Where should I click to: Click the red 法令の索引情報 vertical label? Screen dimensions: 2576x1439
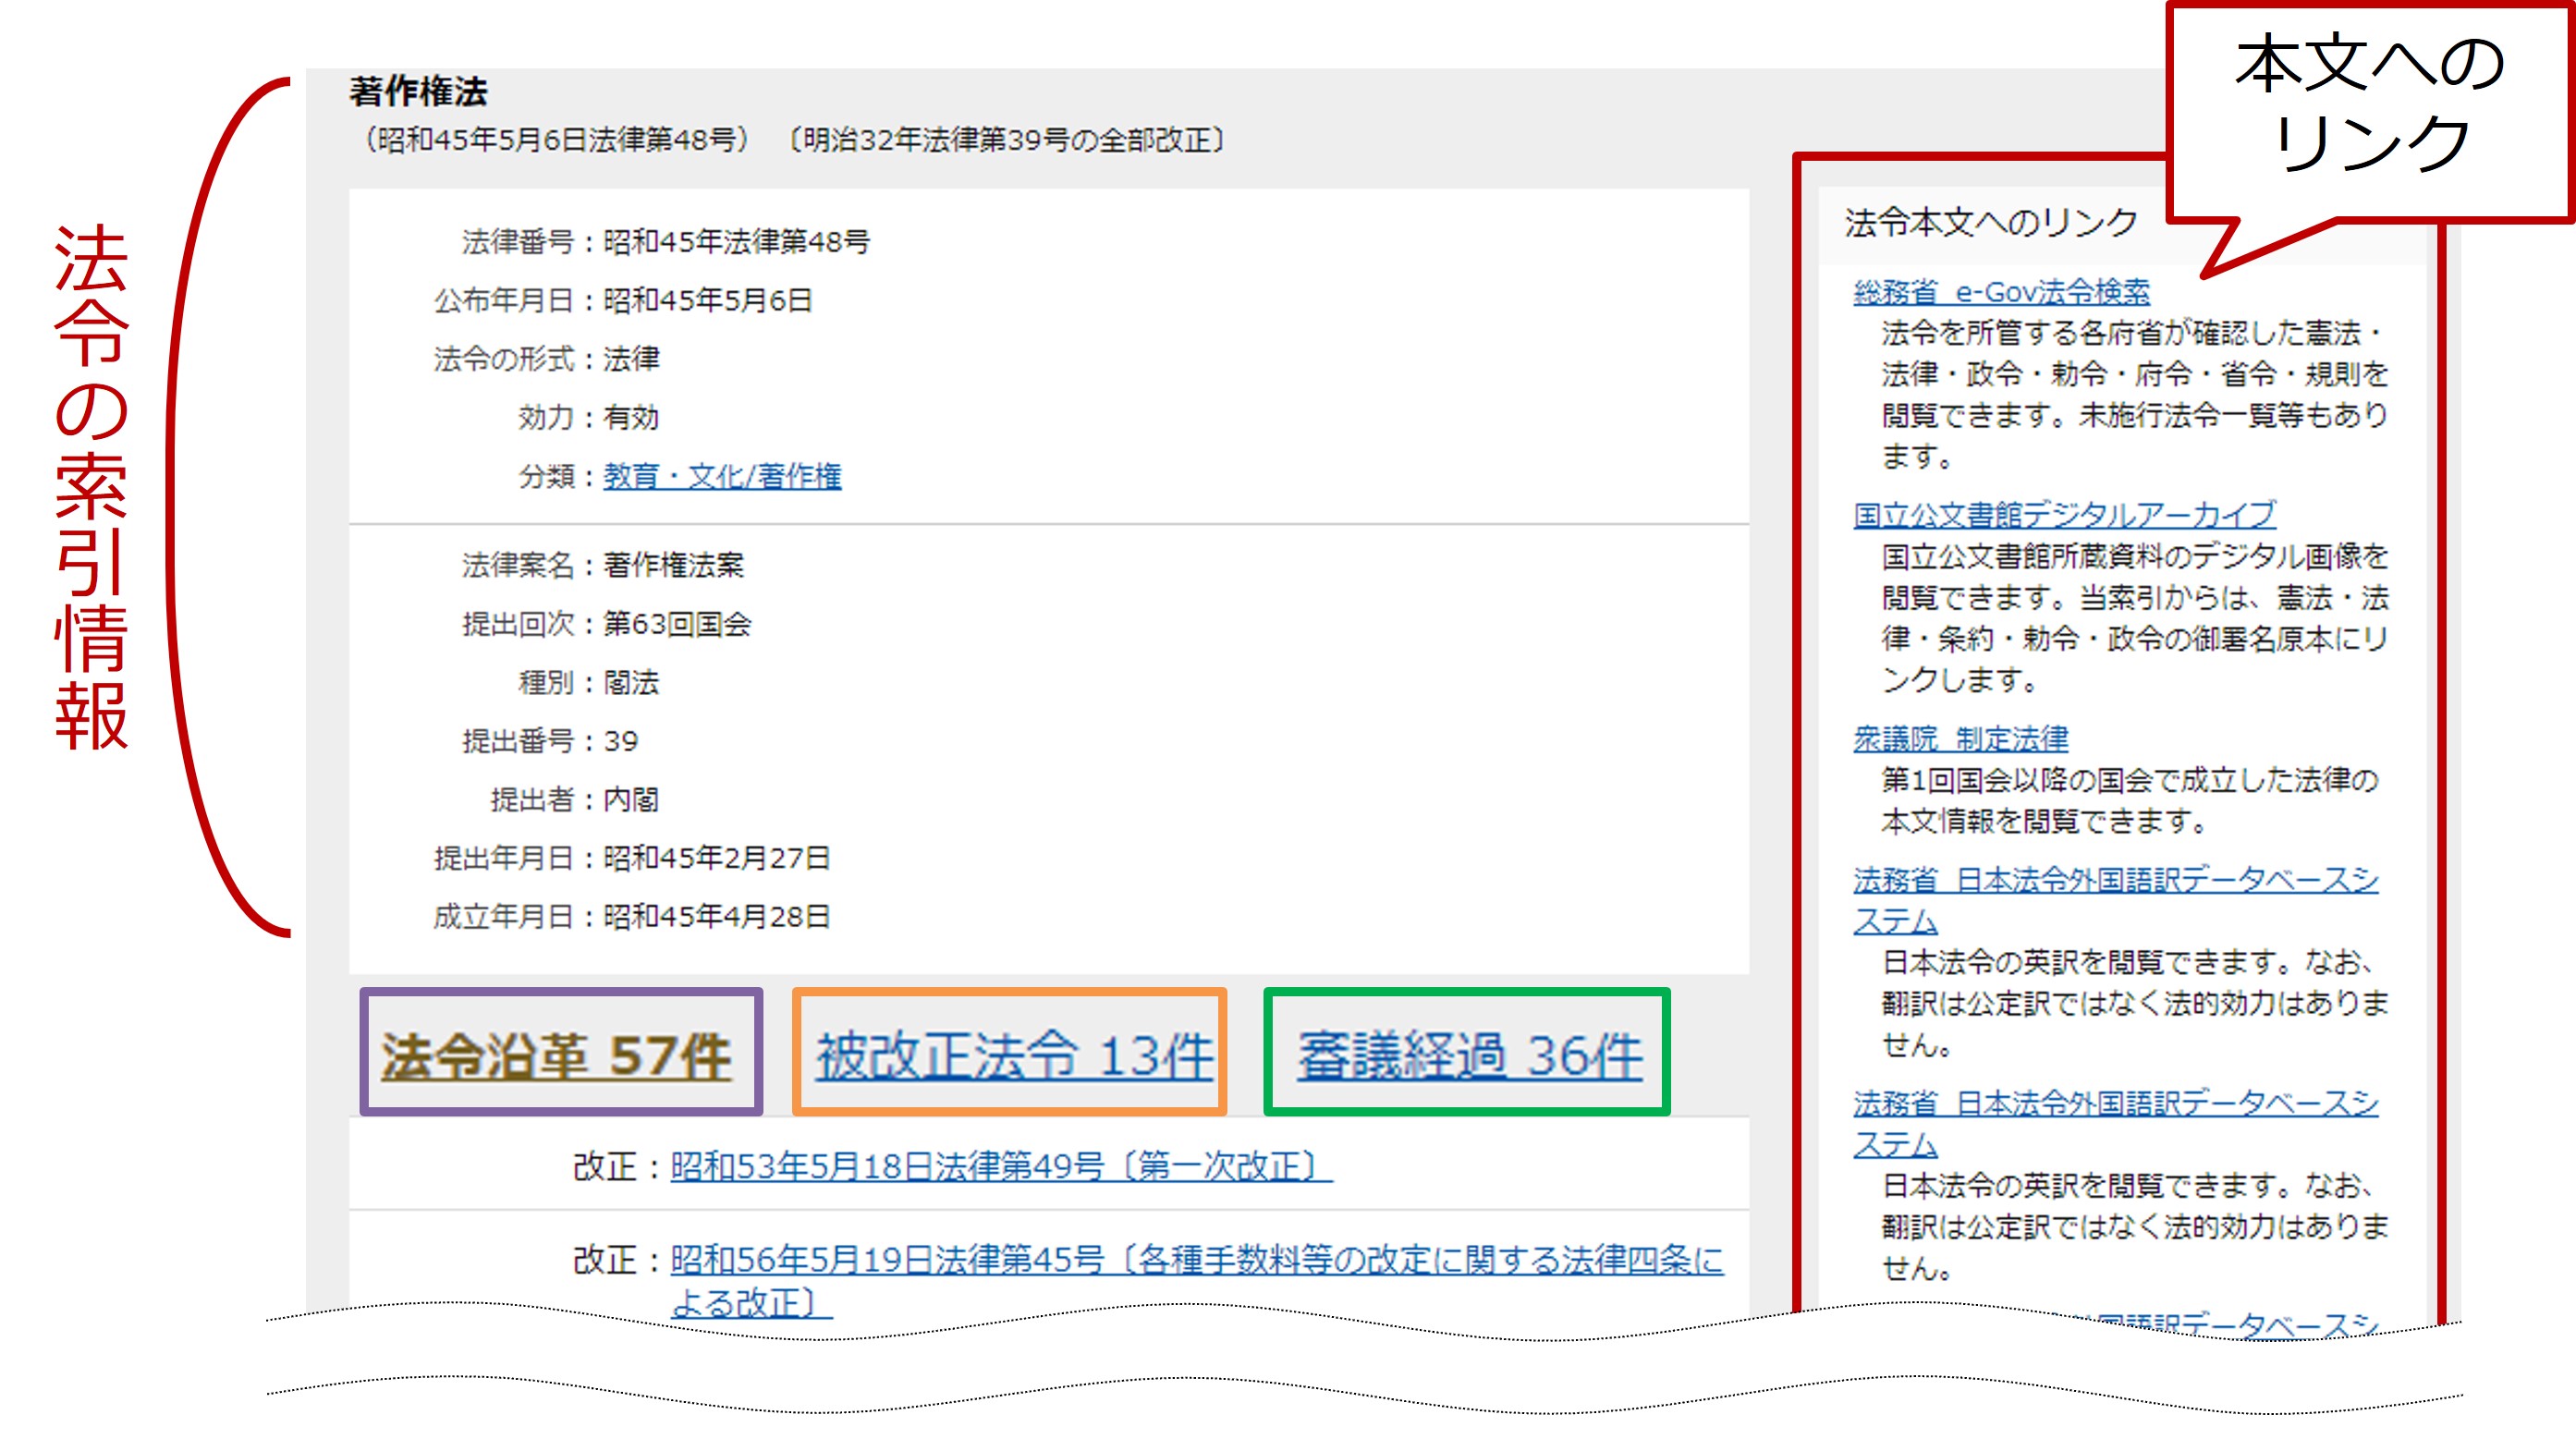[x=90, y=487]
